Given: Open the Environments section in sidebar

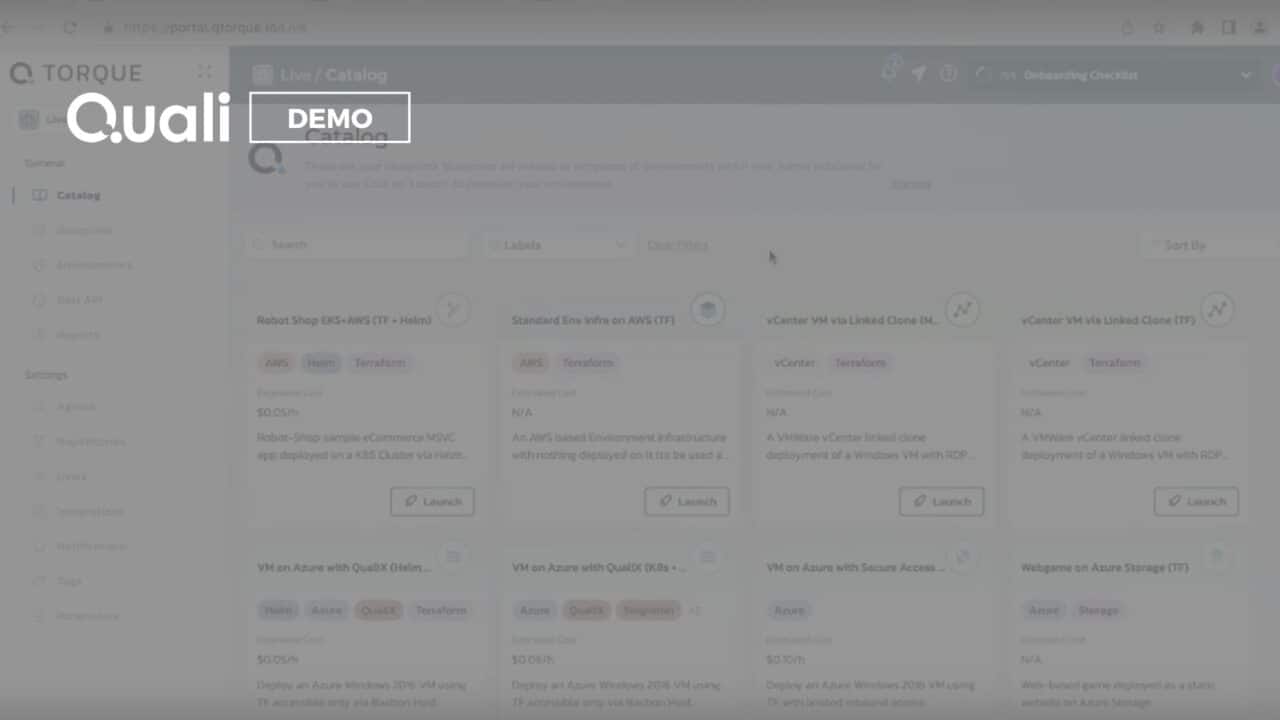Looking at the screenshot, I should click(x=94, y=264).
